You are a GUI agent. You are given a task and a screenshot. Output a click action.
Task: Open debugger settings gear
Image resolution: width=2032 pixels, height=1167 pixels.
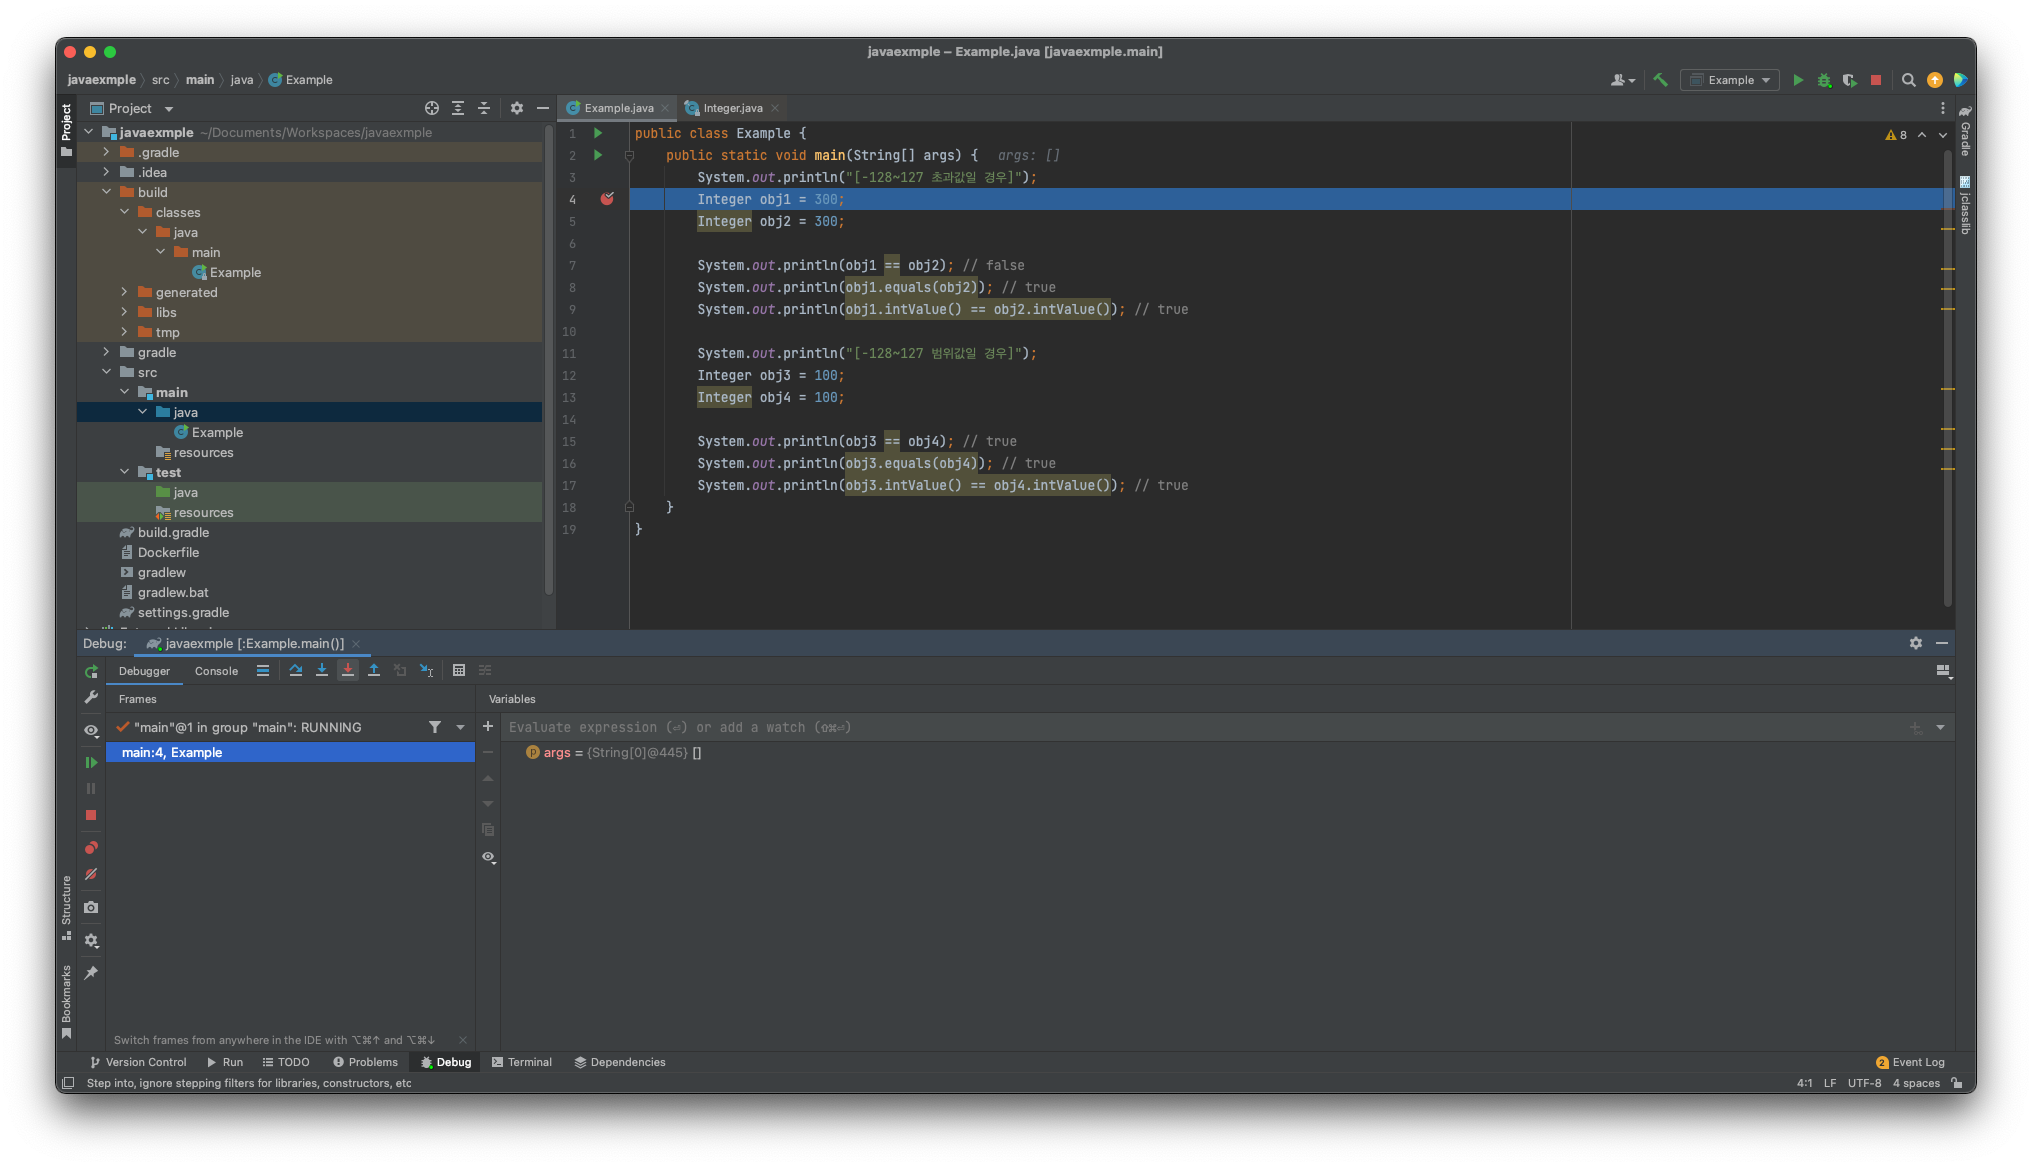[91, 940]
